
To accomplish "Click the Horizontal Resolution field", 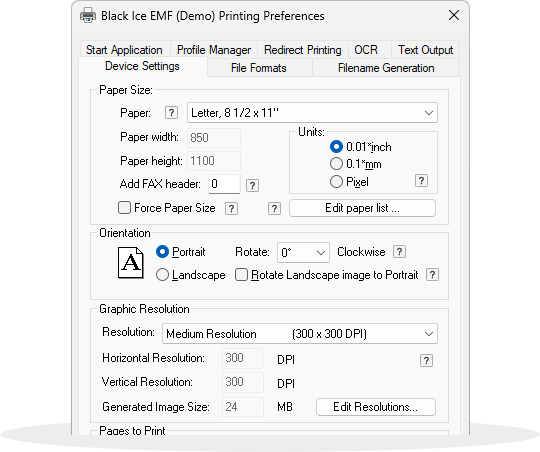I will point(243,358).
